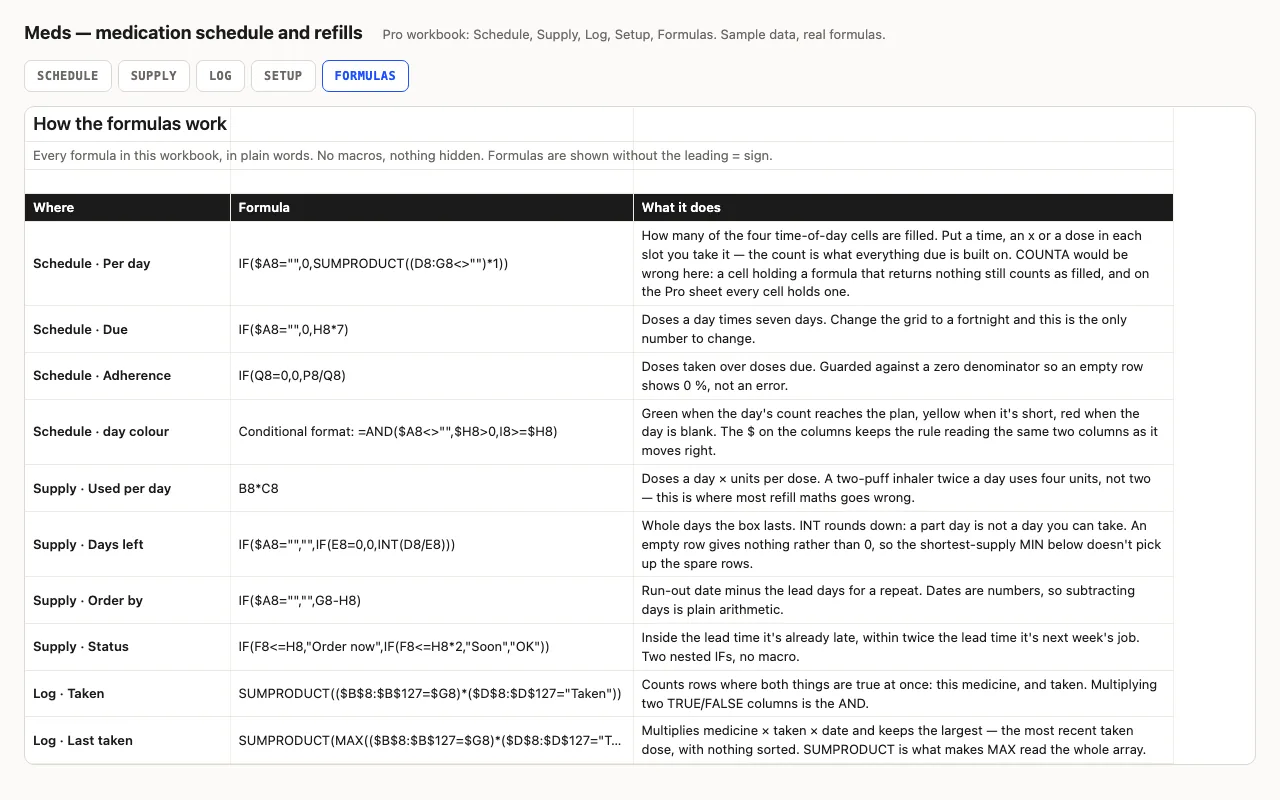Click the 'Whole days the box lasts' description
The height and width of the screenshot is (800, 1280).
[903, 544]
